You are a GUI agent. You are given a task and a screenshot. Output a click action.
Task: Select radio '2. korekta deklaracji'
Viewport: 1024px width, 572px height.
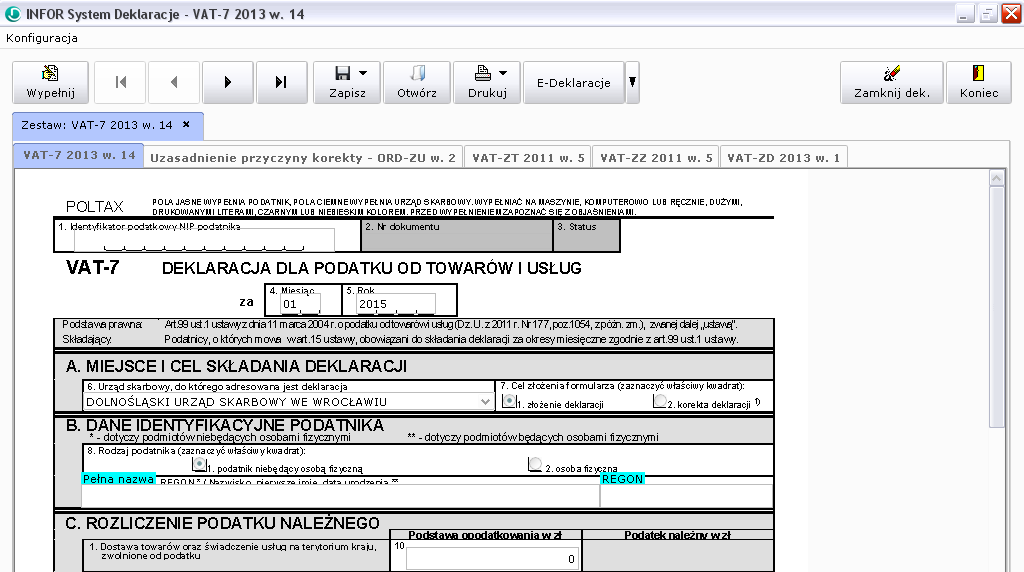coord(660,401)
